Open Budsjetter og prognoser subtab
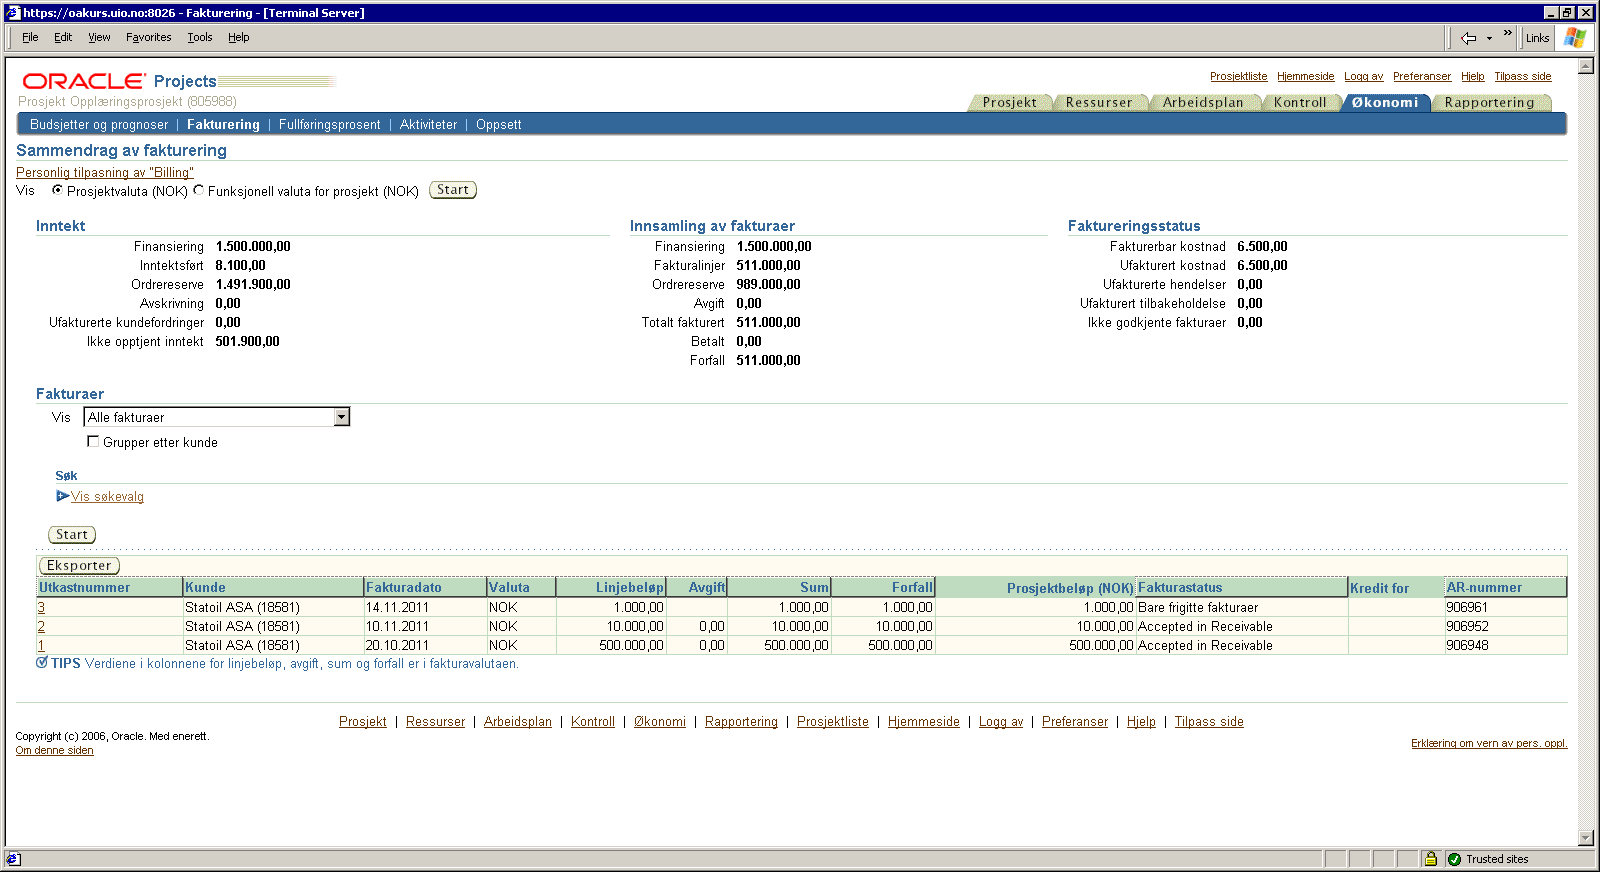Screen dimensions: 1600x872 pos(99,124)
